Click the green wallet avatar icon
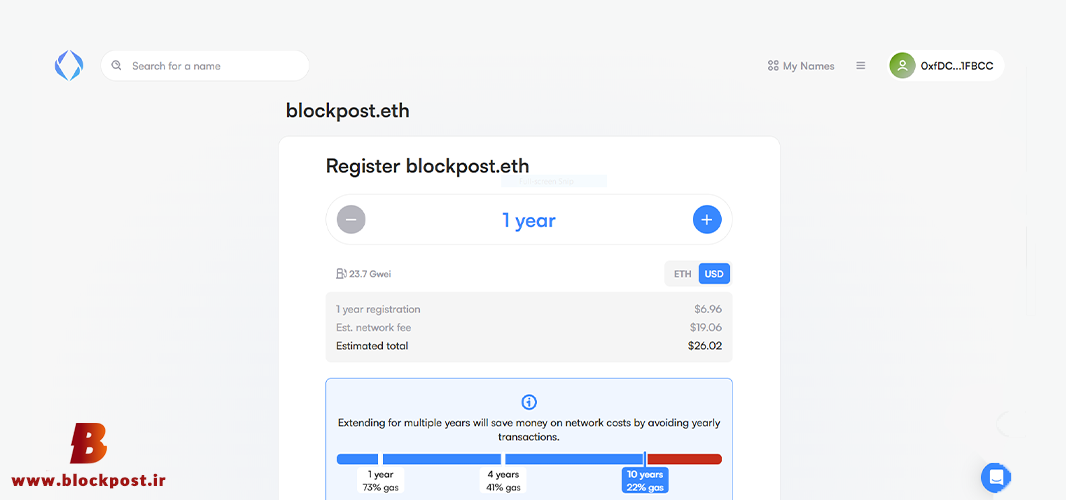The image size is (1066, 500). 902,65
